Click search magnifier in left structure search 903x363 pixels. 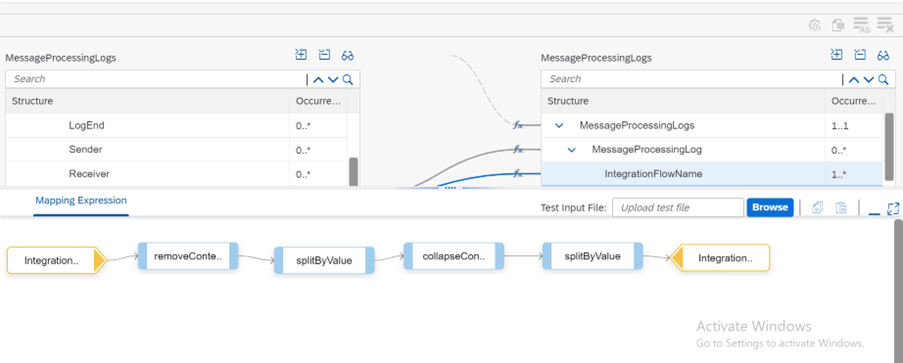pos(348,80)
